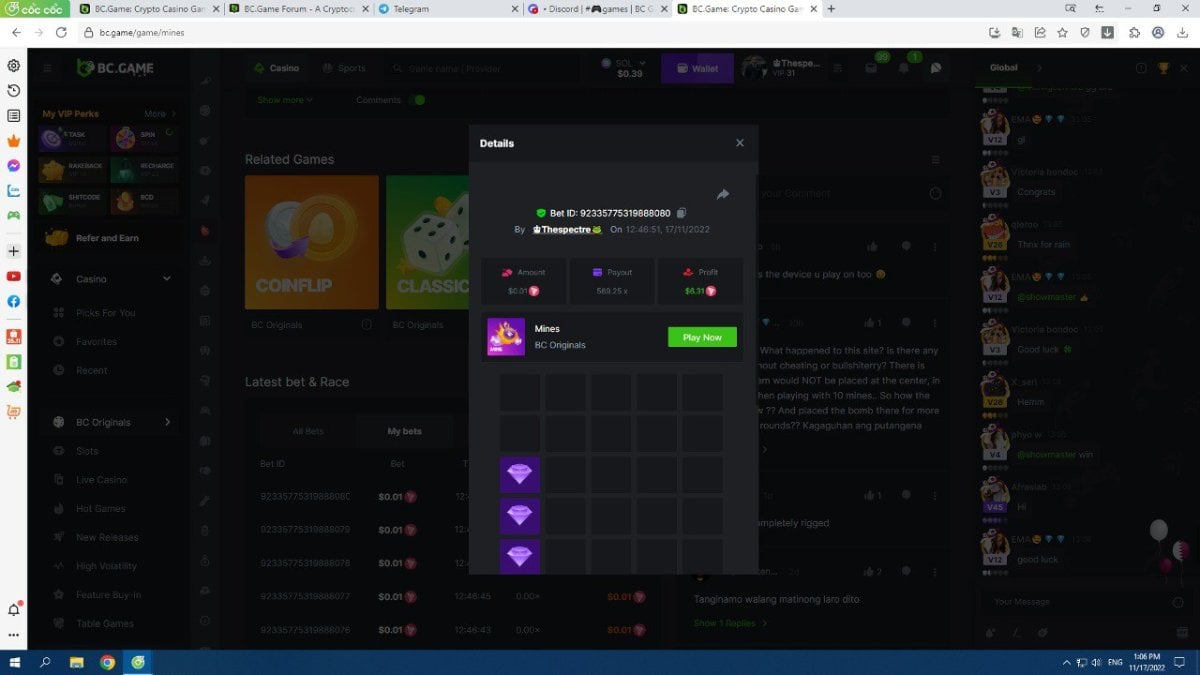This screenshot has height=675, width=1200.
Task: Expand the BC Originals sidebar item
Action: (167, 422)
